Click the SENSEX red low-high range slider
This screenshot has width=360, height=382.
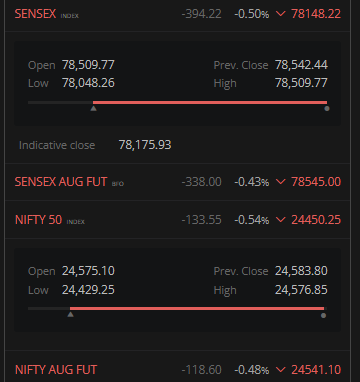[210, 102]
